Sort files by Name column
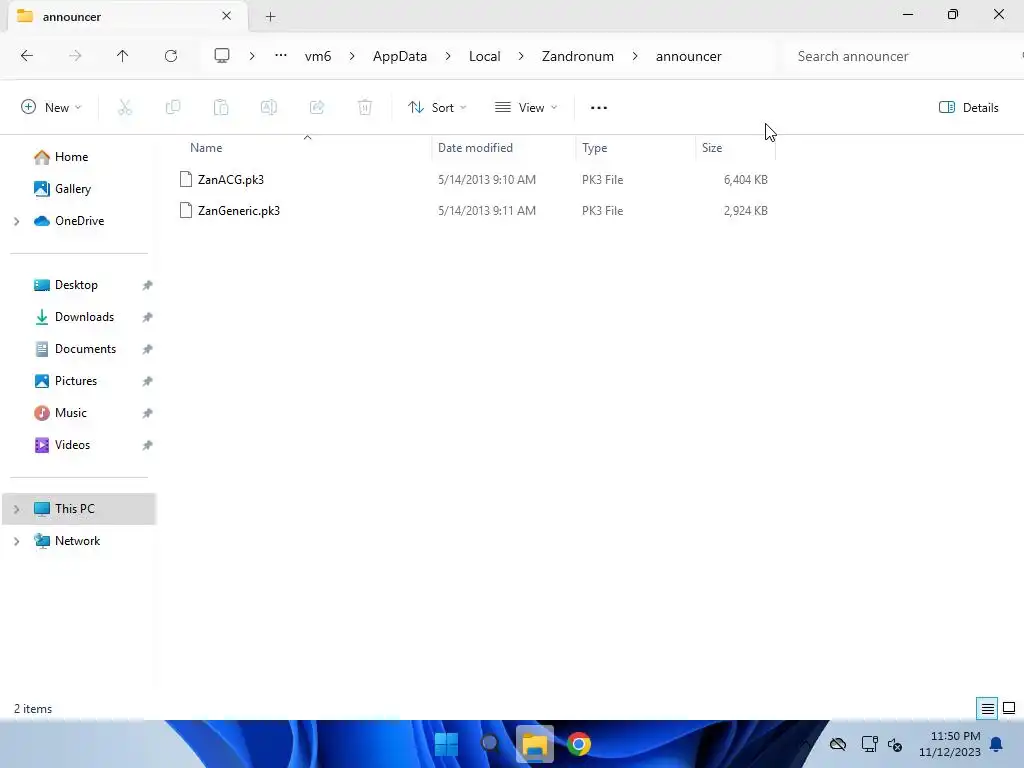1024x768 pixels. click(x=206, y=148)
